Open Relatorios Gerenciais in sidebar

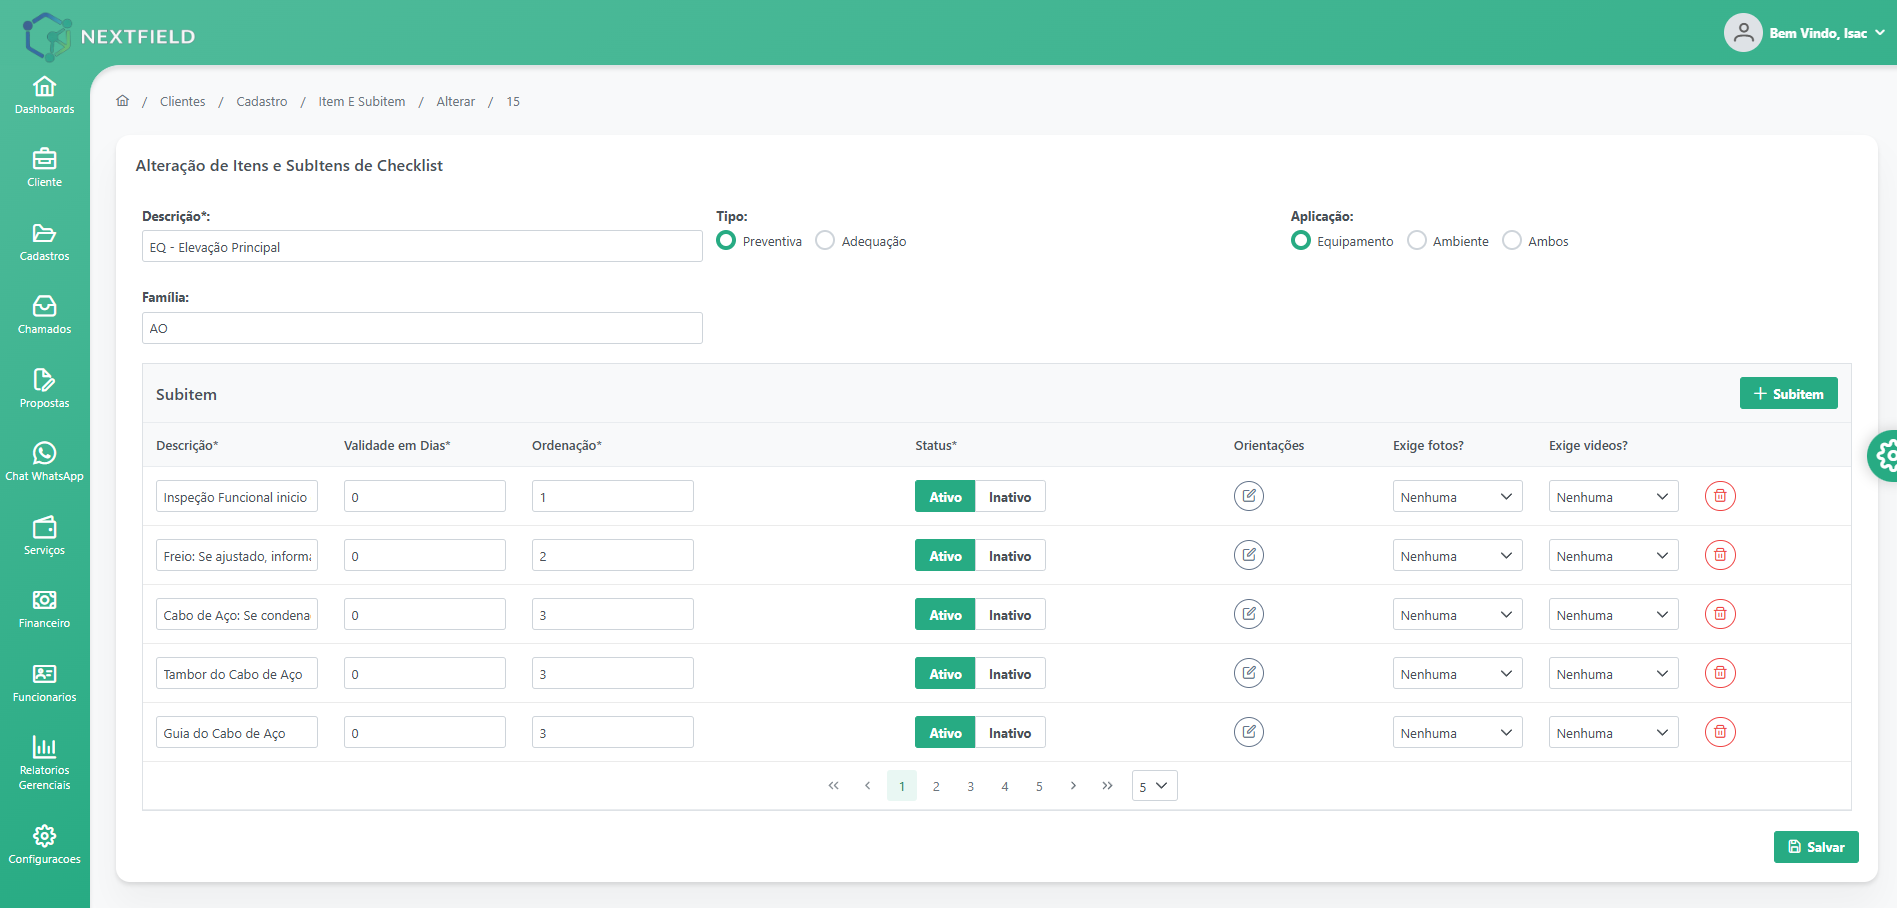[44, 764]
